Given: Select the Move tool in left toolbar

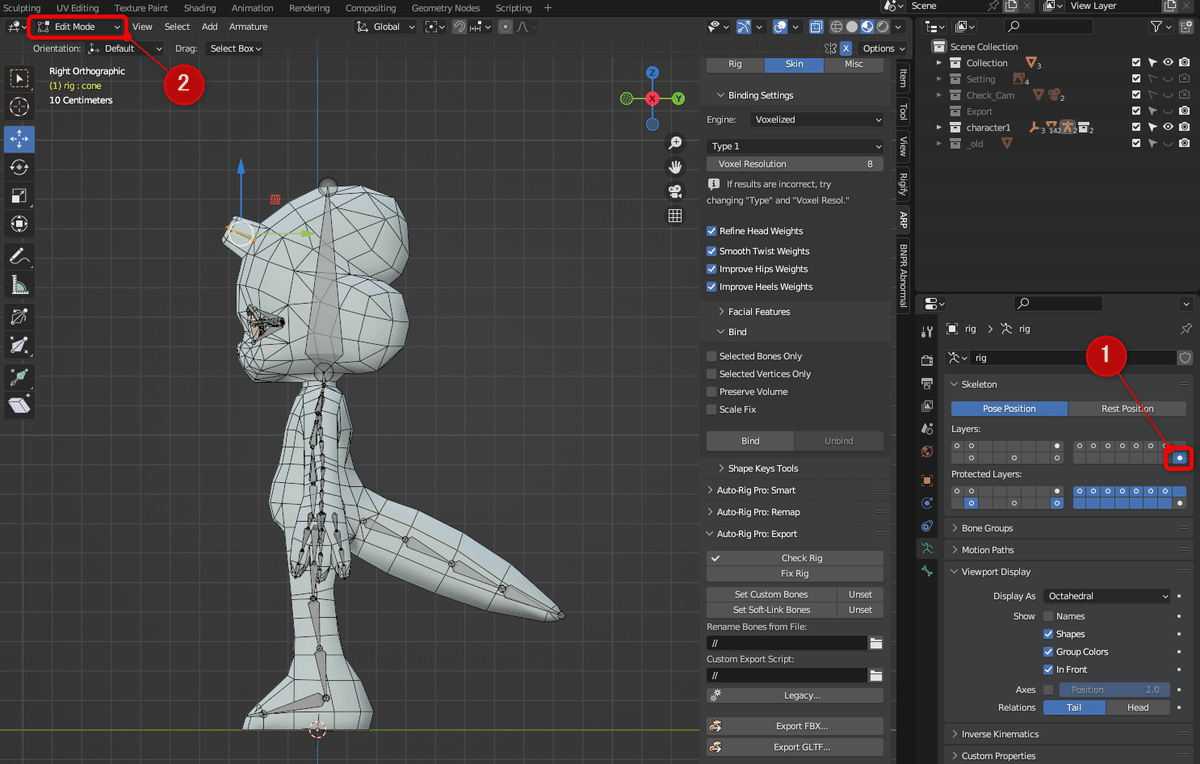Looking at the screenshot, I should coord(19,138).
